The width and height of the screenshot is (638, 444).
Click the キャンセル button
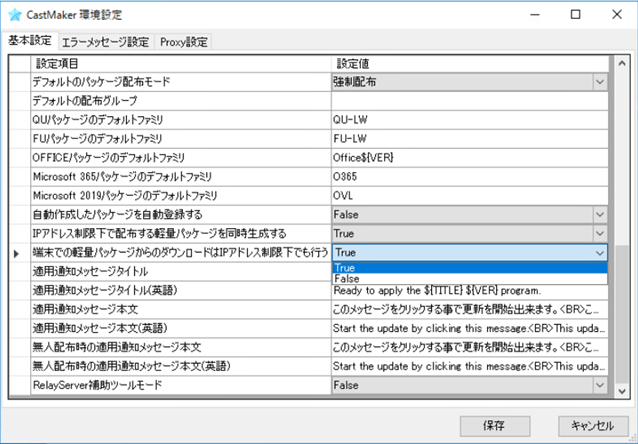click(592, 426)
